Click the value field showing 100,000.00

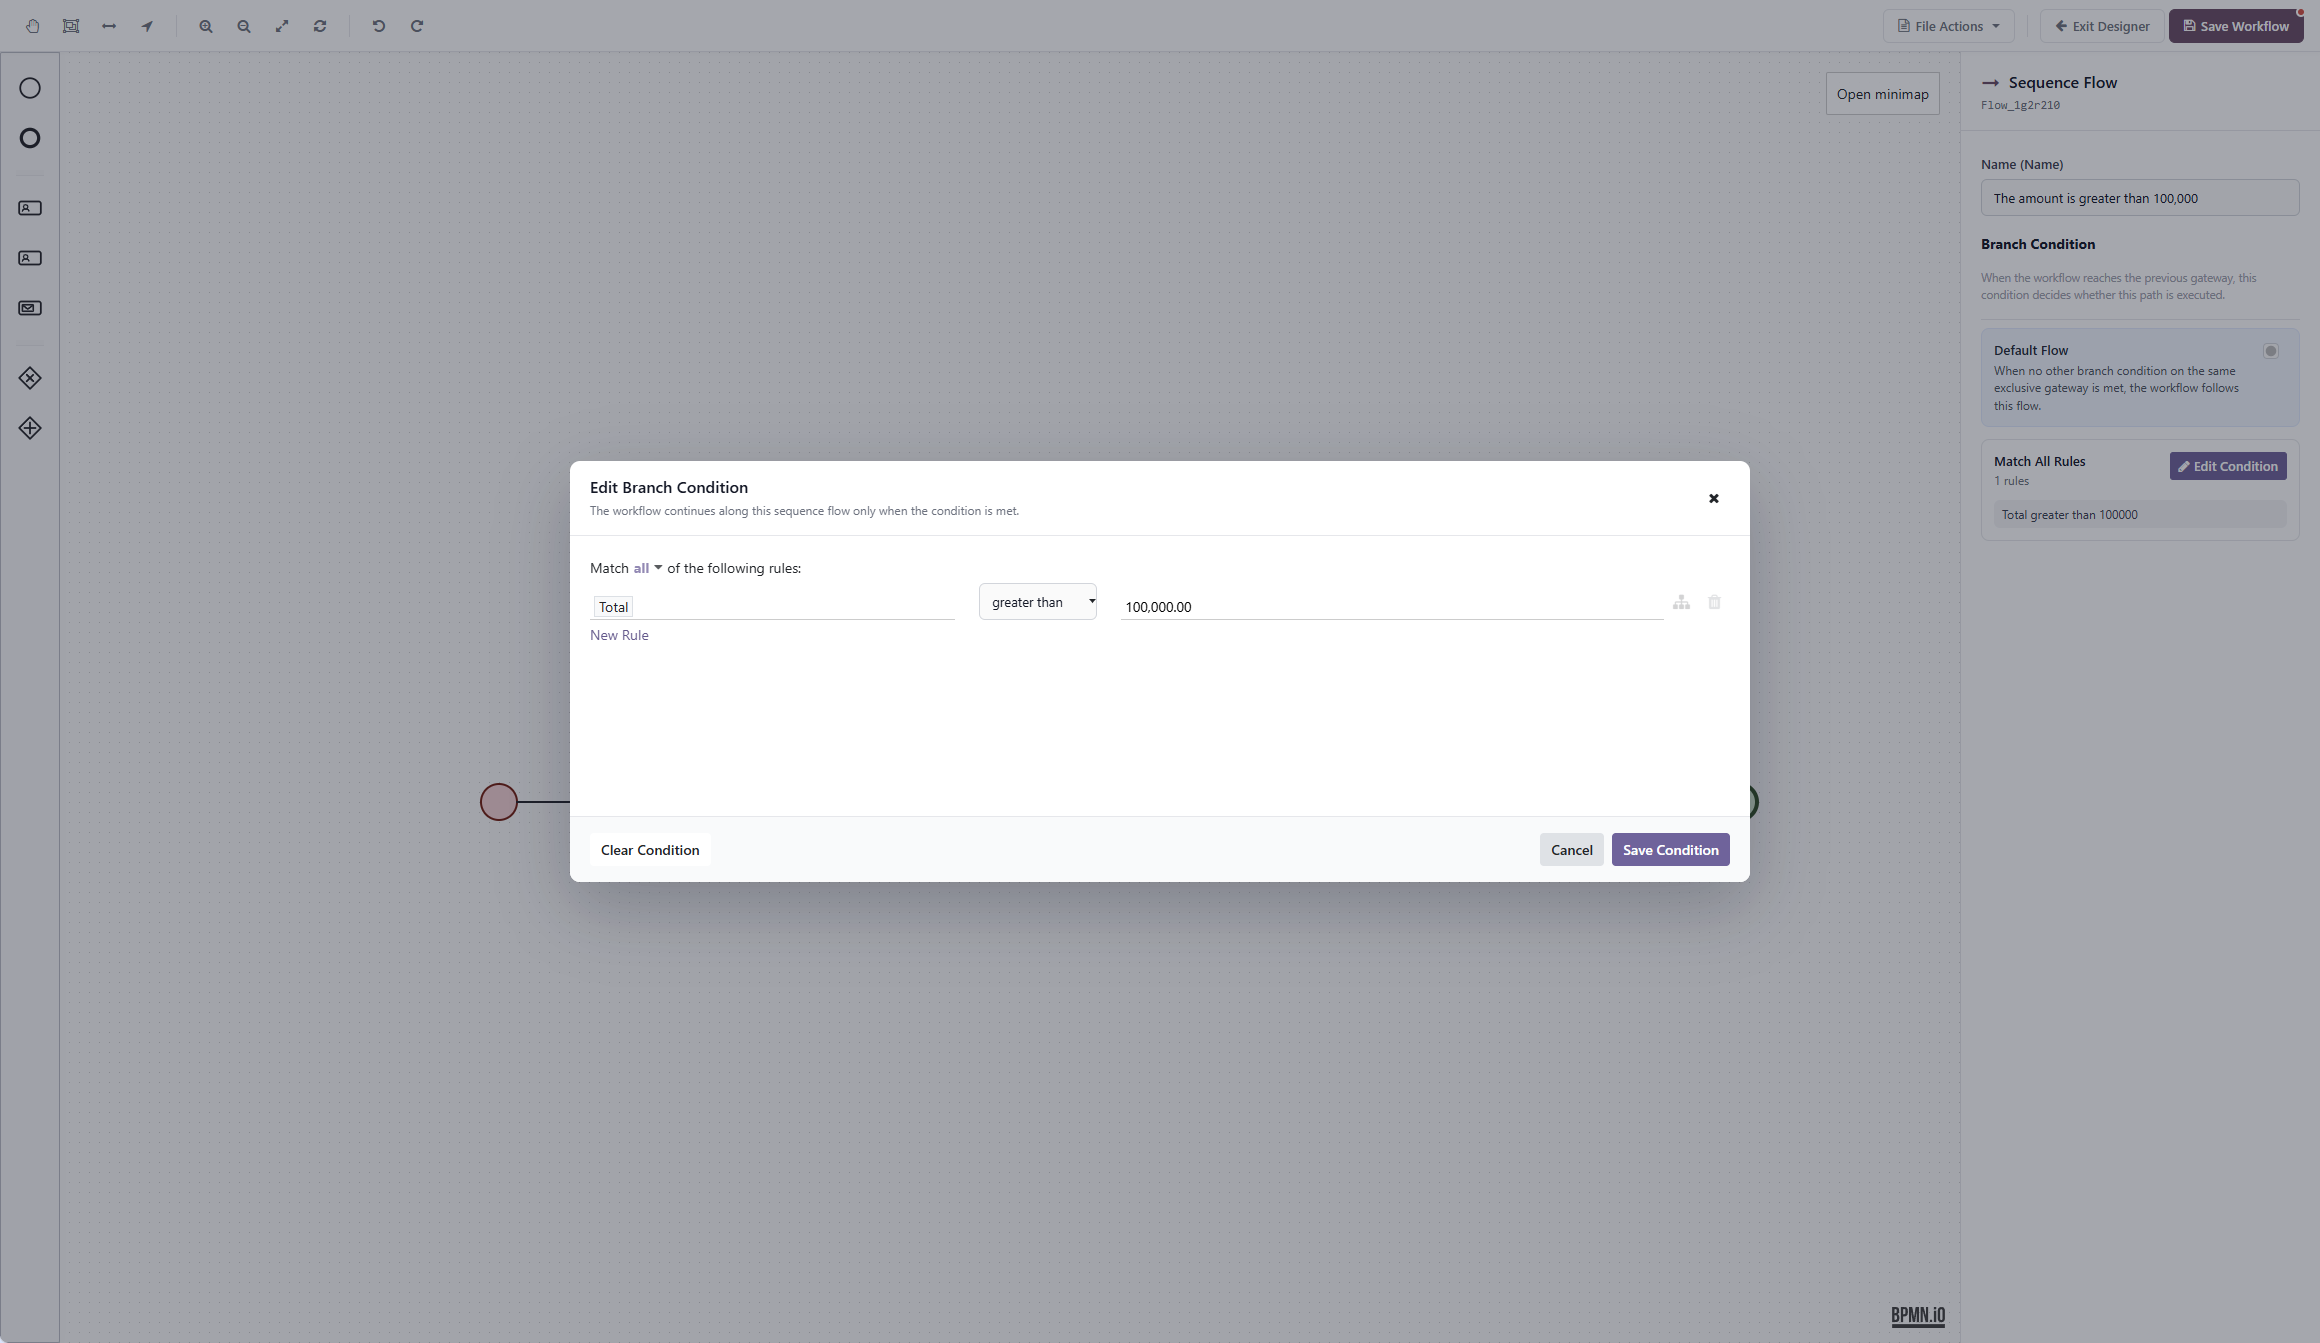pos(1391,607)
